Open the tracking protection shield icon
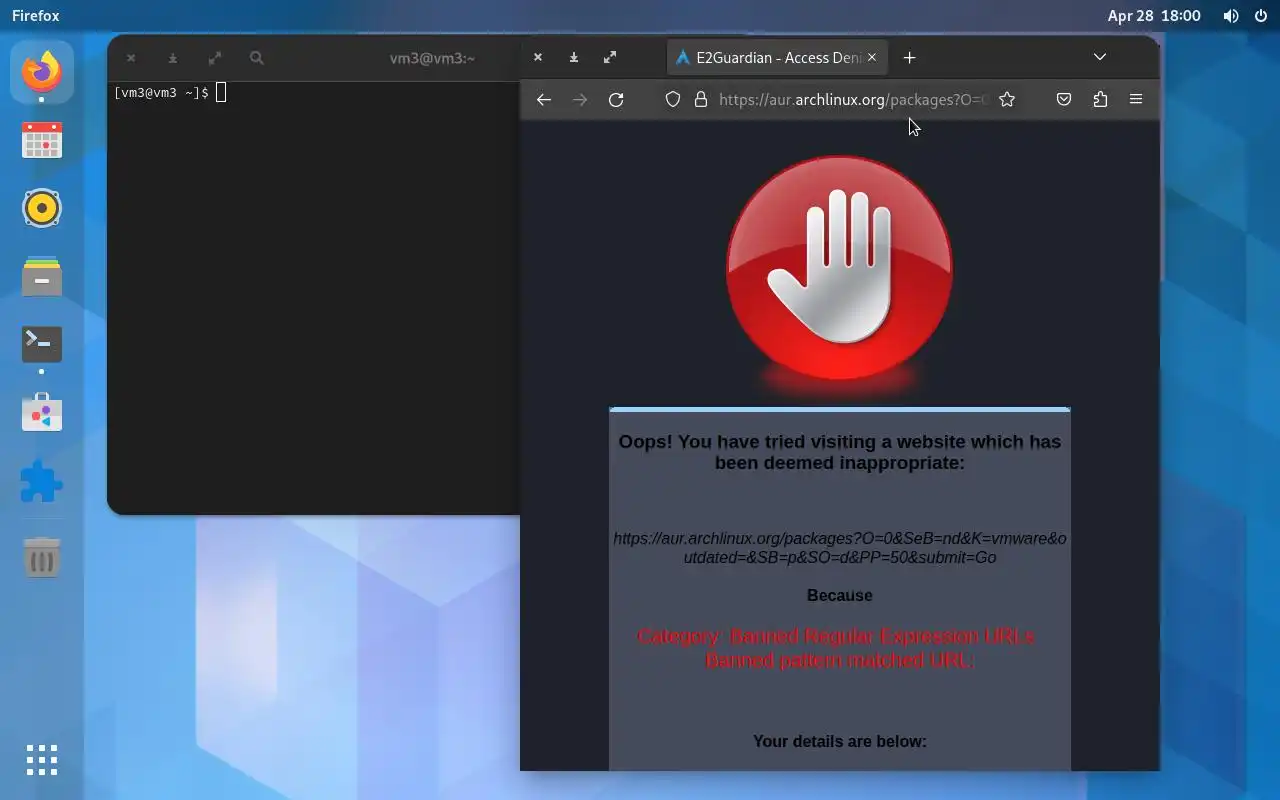The width and height of the screenshot is (1280, 800). [x=673, y=99]
